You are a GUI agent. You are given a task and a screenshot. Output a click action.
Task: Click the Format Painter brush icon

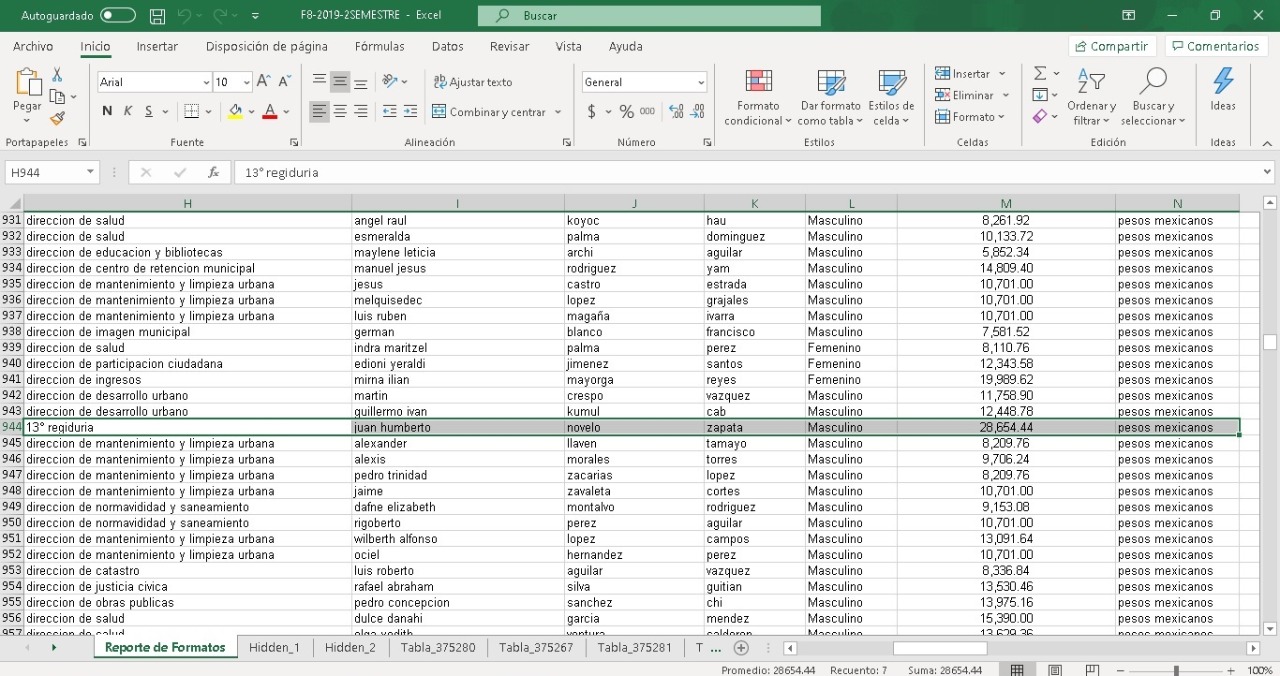pyautogui.click(x=57, y=118)
